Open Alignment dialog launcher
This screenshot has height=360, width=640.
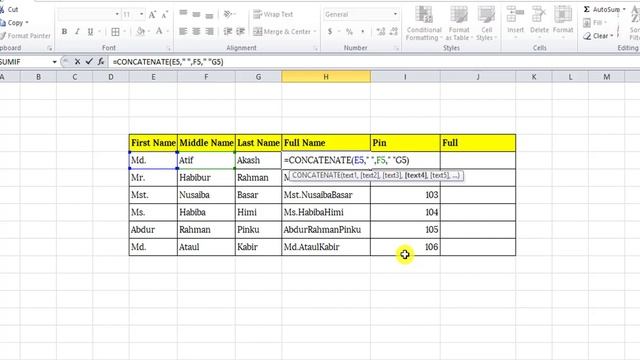click(x=316, y=49)
